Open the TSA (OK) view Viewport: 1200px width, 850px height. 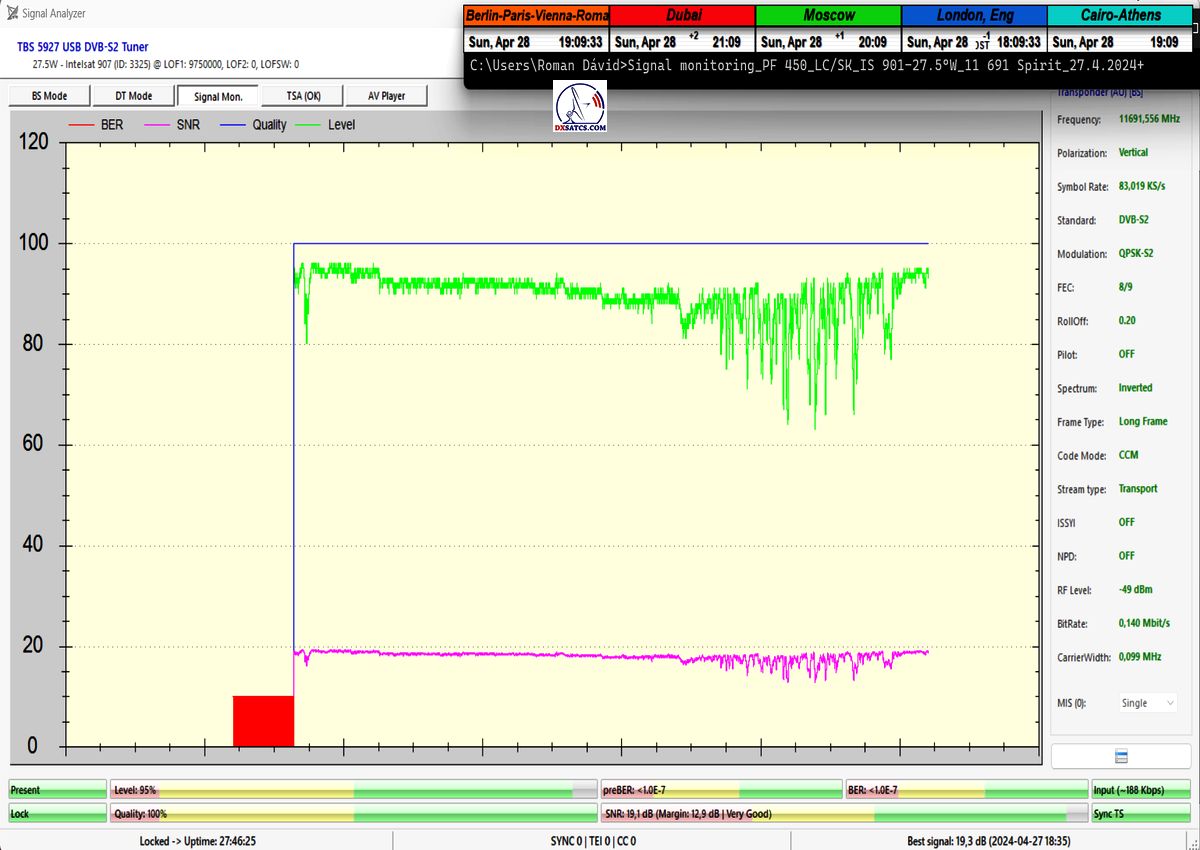click(302, 96)
